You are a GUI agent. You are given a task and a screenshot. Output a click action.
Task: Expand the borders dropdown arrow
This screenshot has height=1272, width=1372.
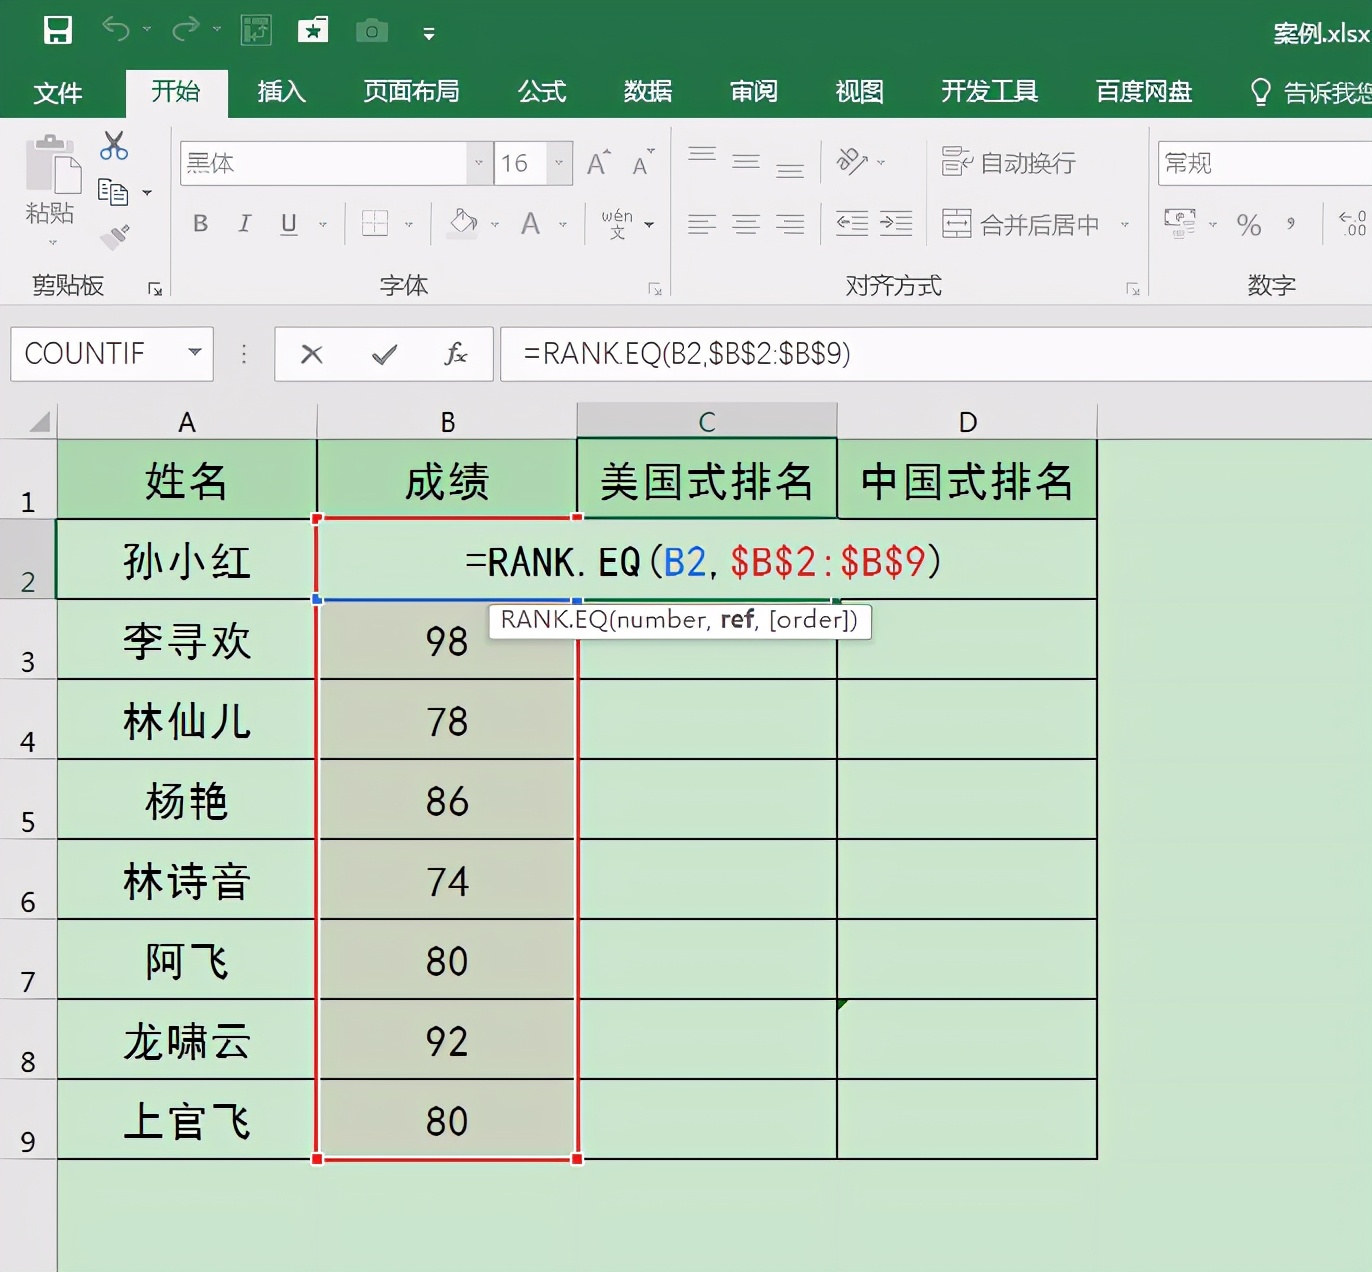(409, 224)
